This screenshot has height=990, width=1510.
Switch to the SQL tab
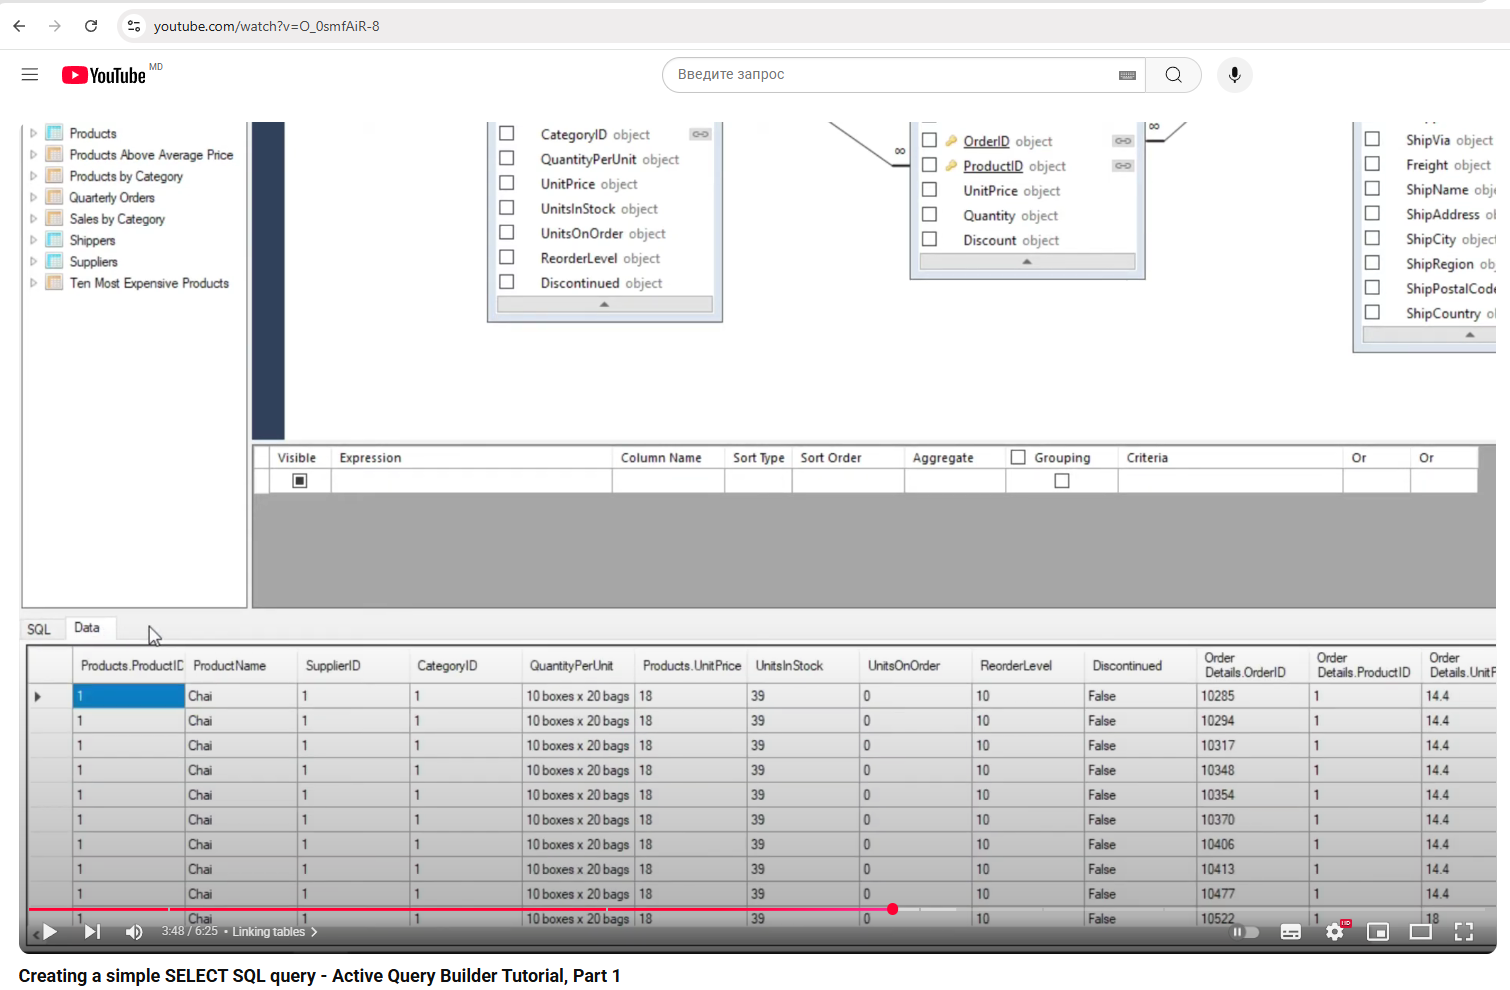(39, 629)
